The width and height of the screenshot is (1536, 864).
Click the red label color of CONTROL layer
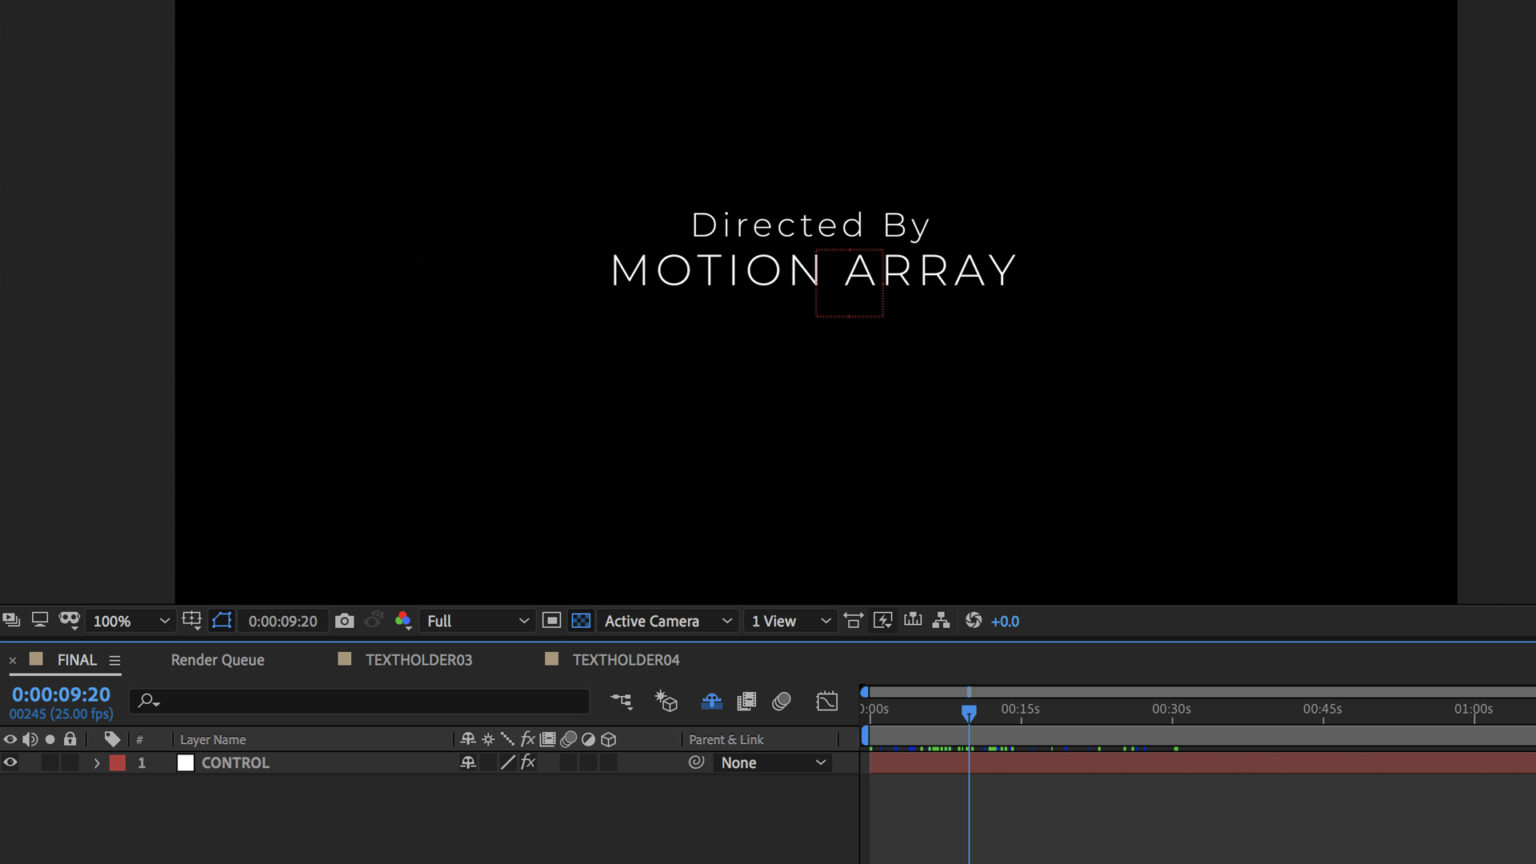(x=118, y=763)
